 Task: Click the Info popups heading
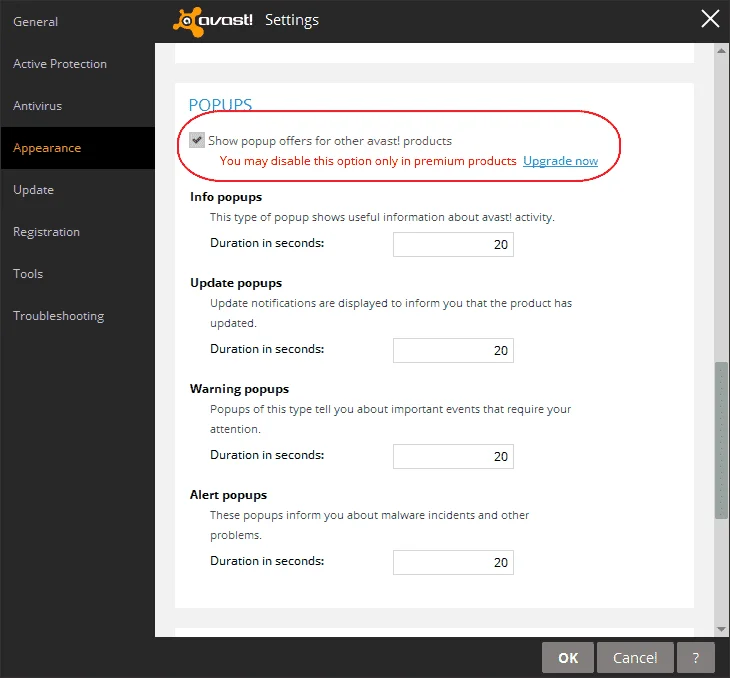pyautogui.click(x=226, y=197)
